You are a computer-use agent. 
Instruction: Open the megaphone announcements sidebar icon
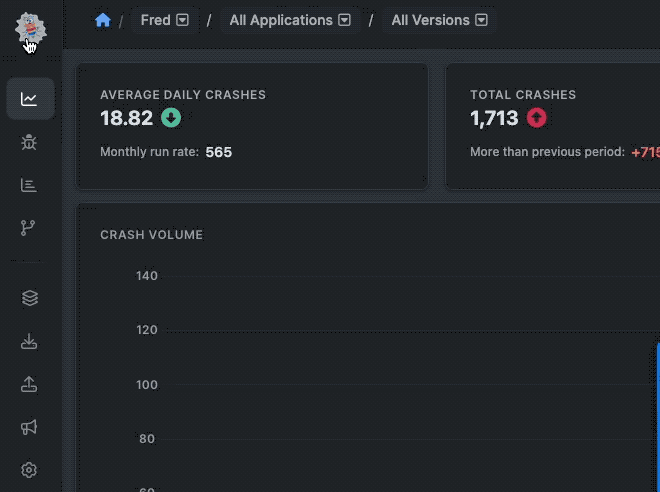(29, 428)
